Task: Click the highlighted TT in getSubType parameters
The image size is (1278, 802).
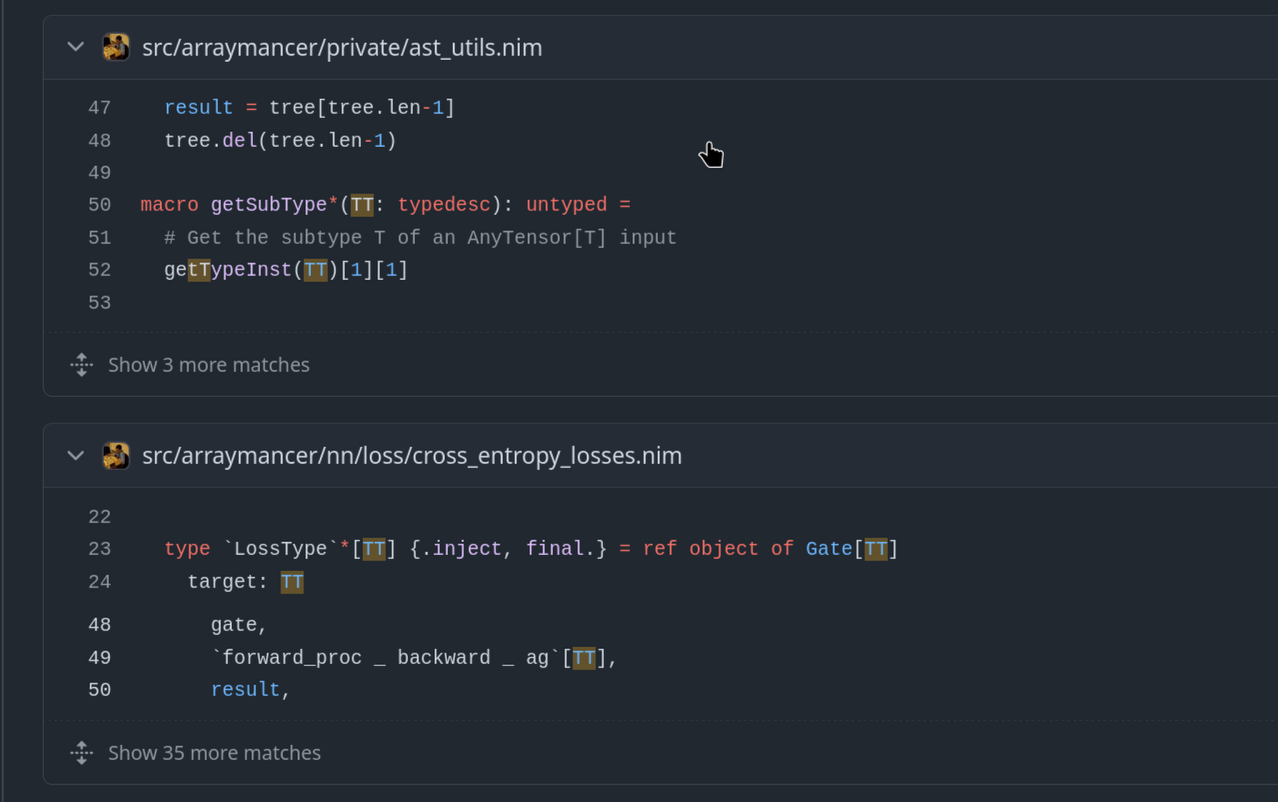Action: point(362,205)
